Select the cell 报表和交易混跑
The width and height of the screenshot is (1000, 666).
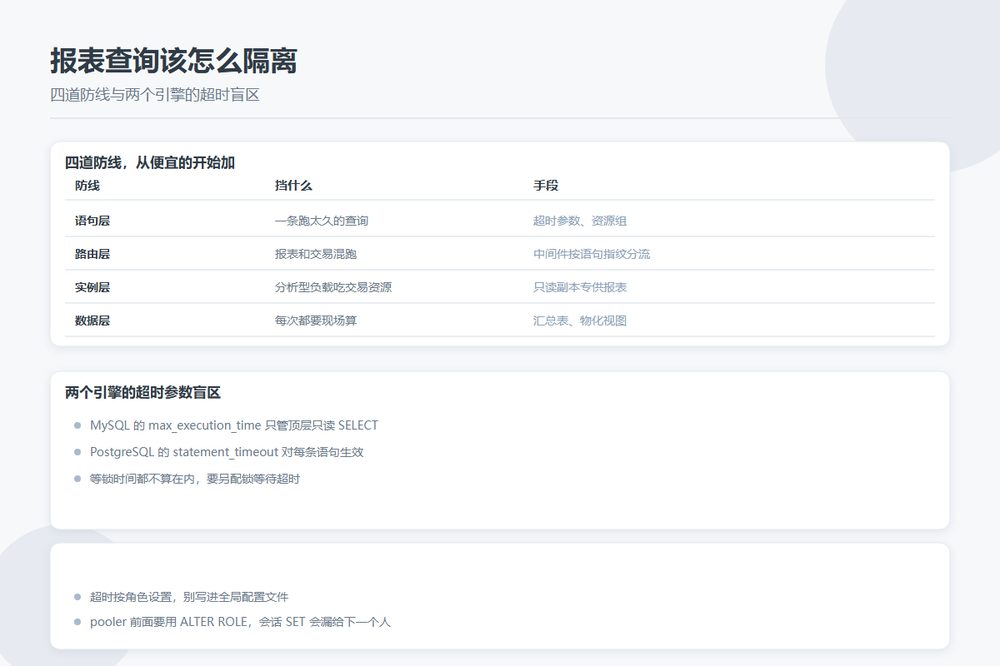point(316,254)
